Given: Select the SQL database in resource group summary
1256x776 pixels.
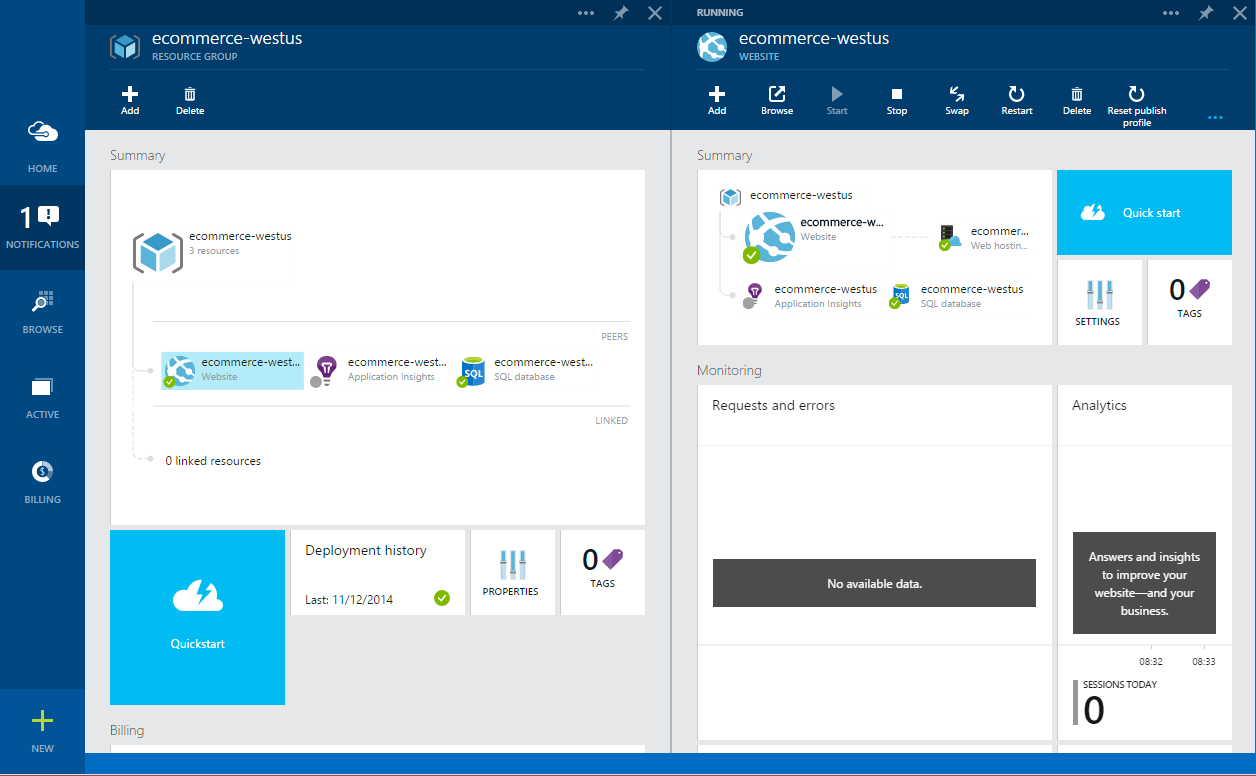Looking at the screenshot, I should click(x=528, y=369).
